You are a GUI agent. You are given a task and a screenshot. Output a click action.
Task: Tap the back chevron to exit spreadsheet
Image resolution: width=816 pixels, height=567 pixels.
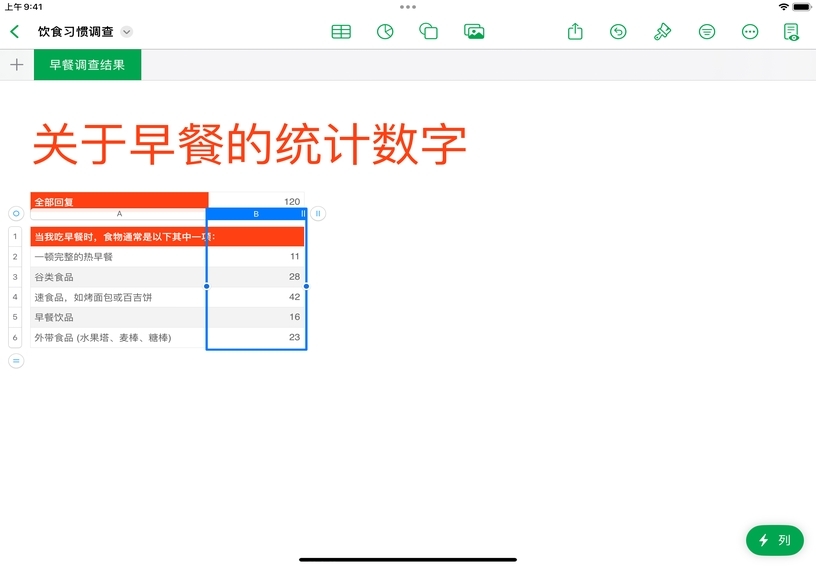click(x=15, y=32)
